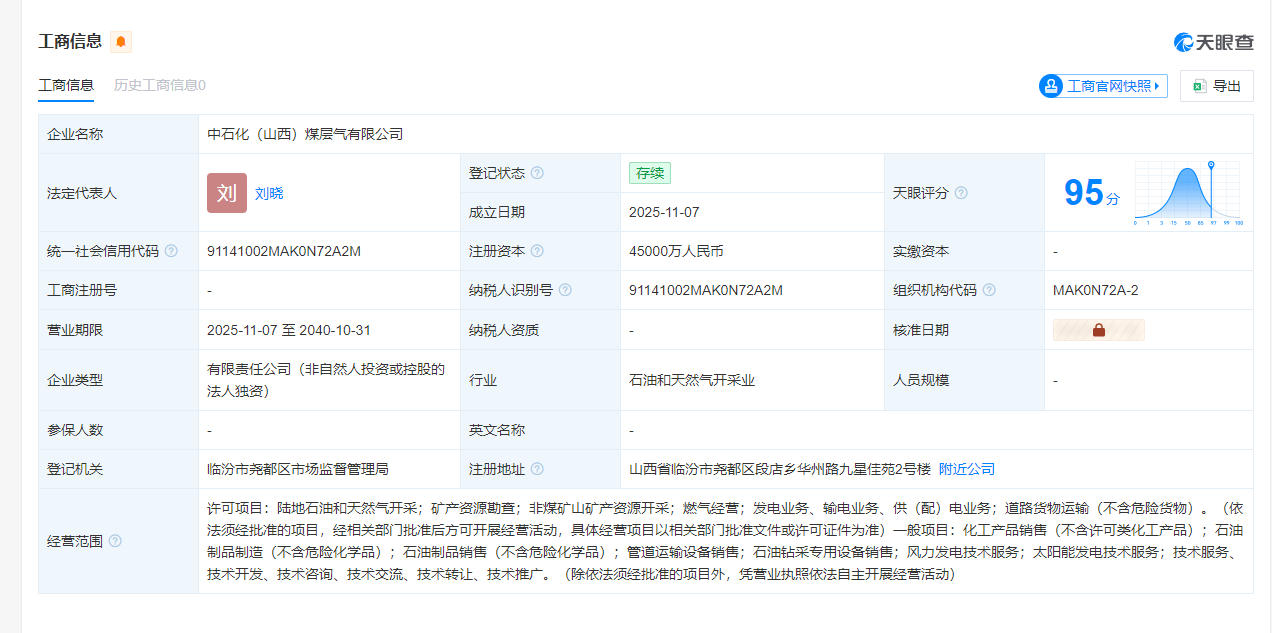Open 工商官网快照 button
Image resolution: width=1272 pixels, height=633 pixels.
pyautogui.click(x=1103, y=86)
